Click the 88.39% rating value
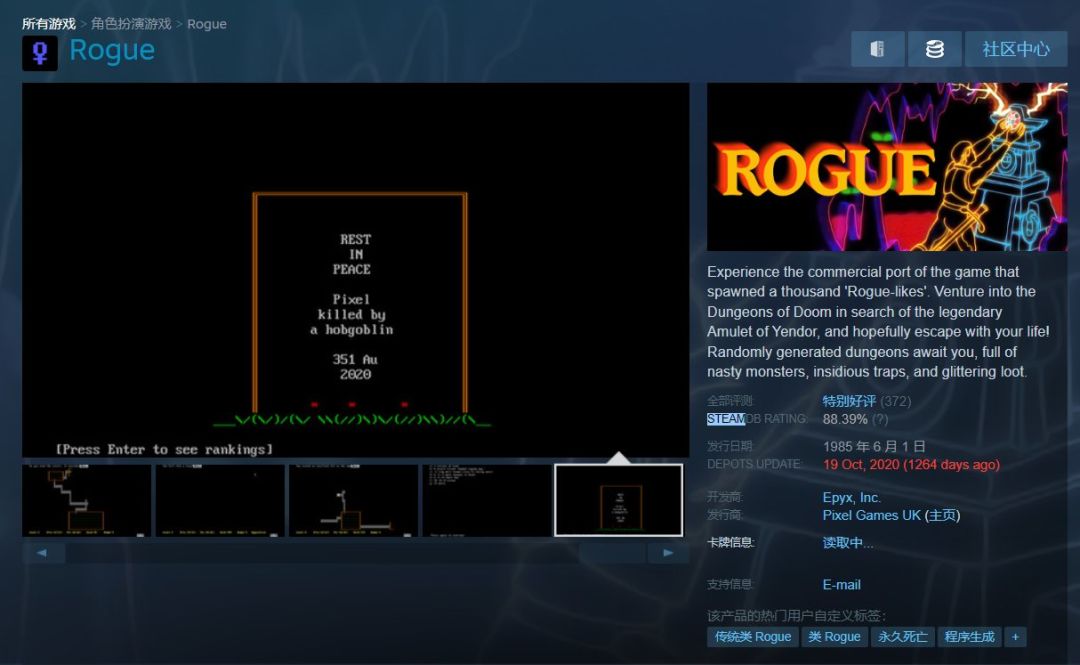1080x665 pixels. click(x=845, y=419)
